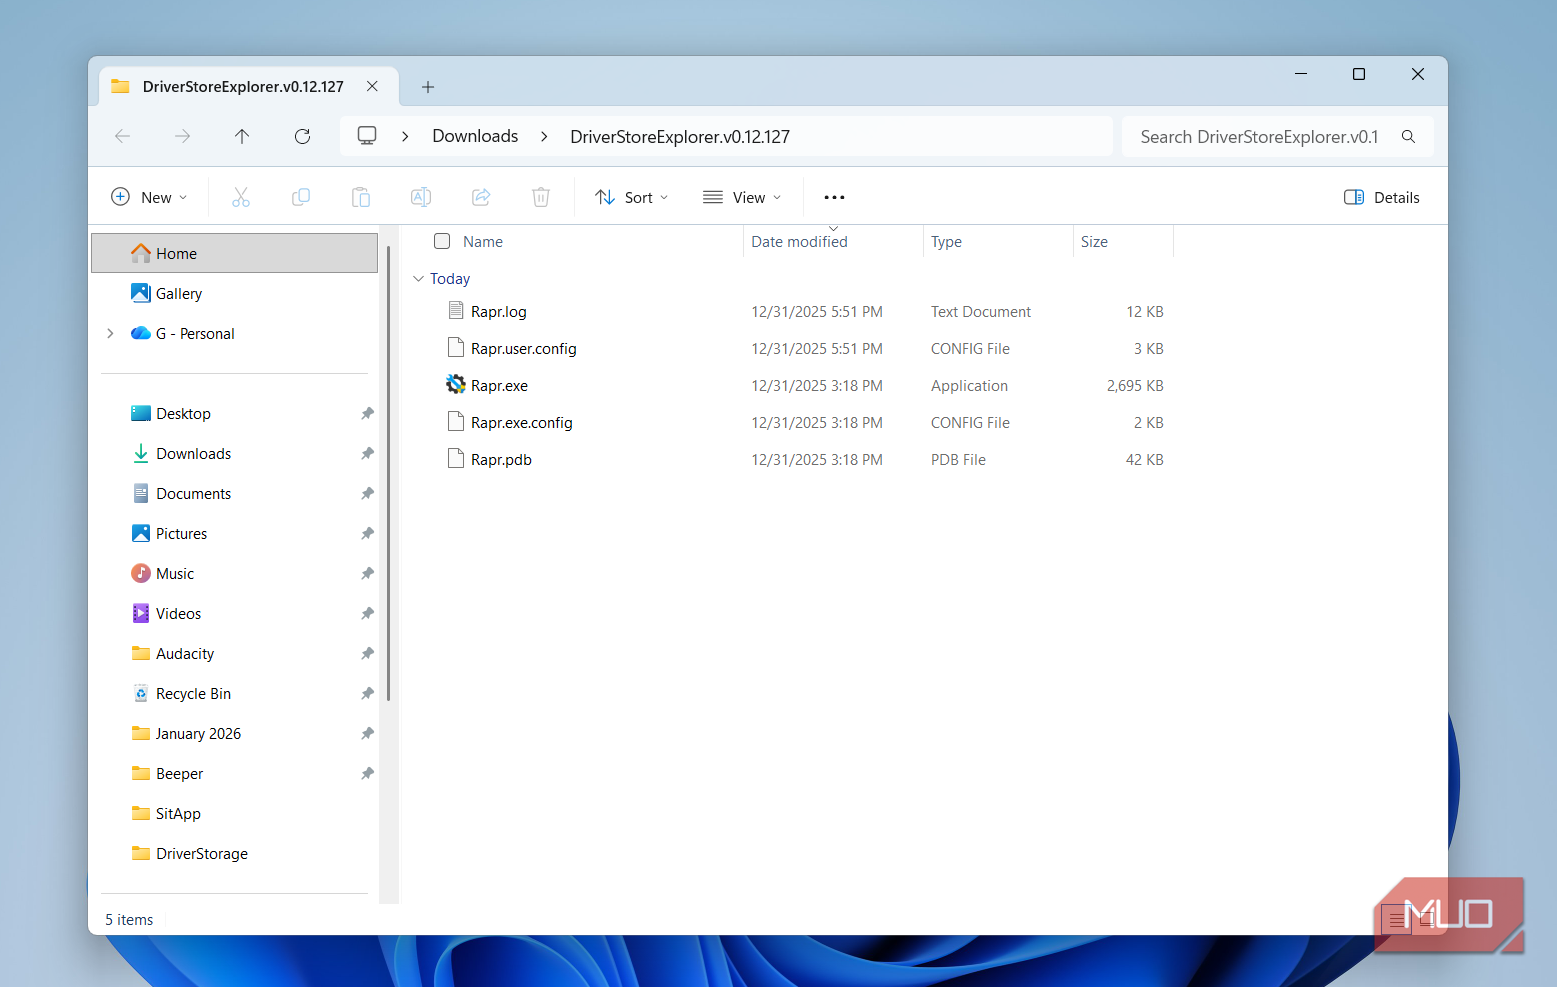Add a new tab with plus button
This screenshot has width=1557, height=987.
point(428,87)
